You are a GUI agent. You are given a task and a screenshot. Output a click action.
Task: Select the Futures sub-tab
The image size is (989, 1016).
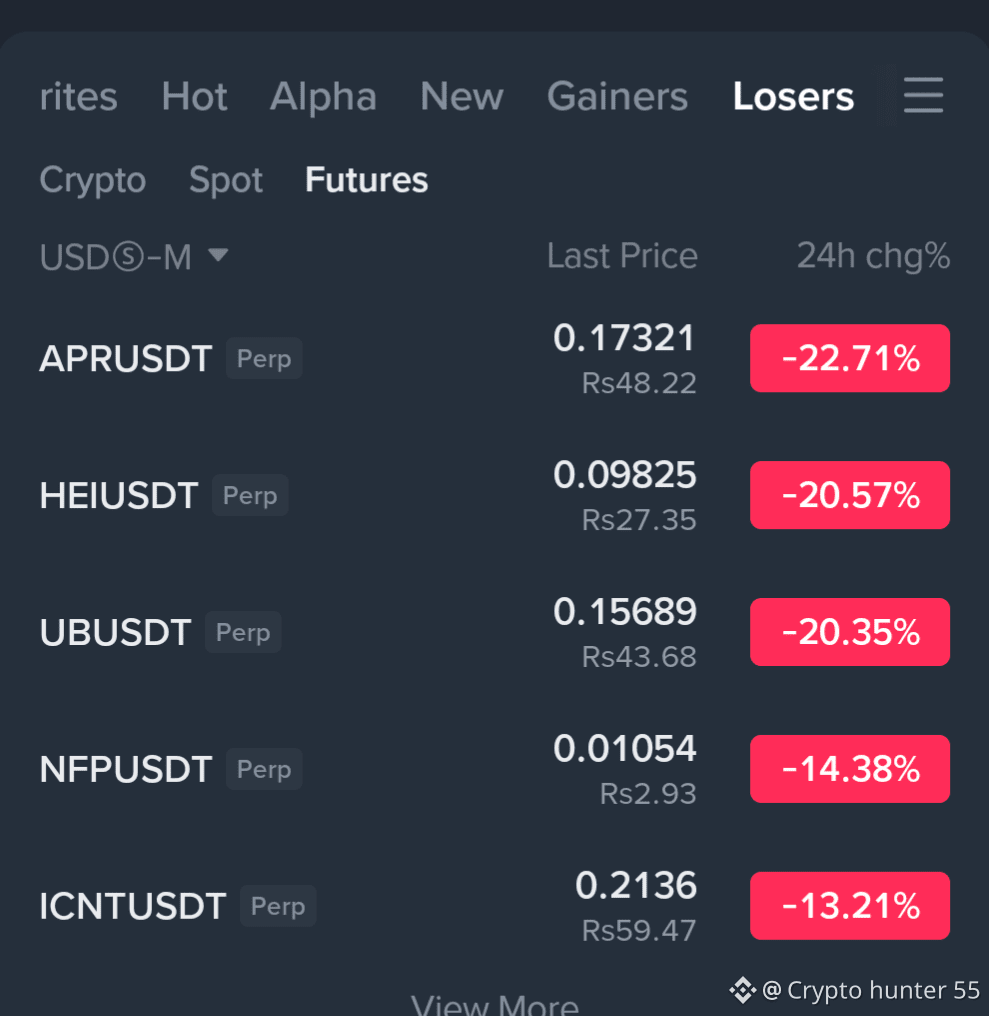(x=366, y=179)
